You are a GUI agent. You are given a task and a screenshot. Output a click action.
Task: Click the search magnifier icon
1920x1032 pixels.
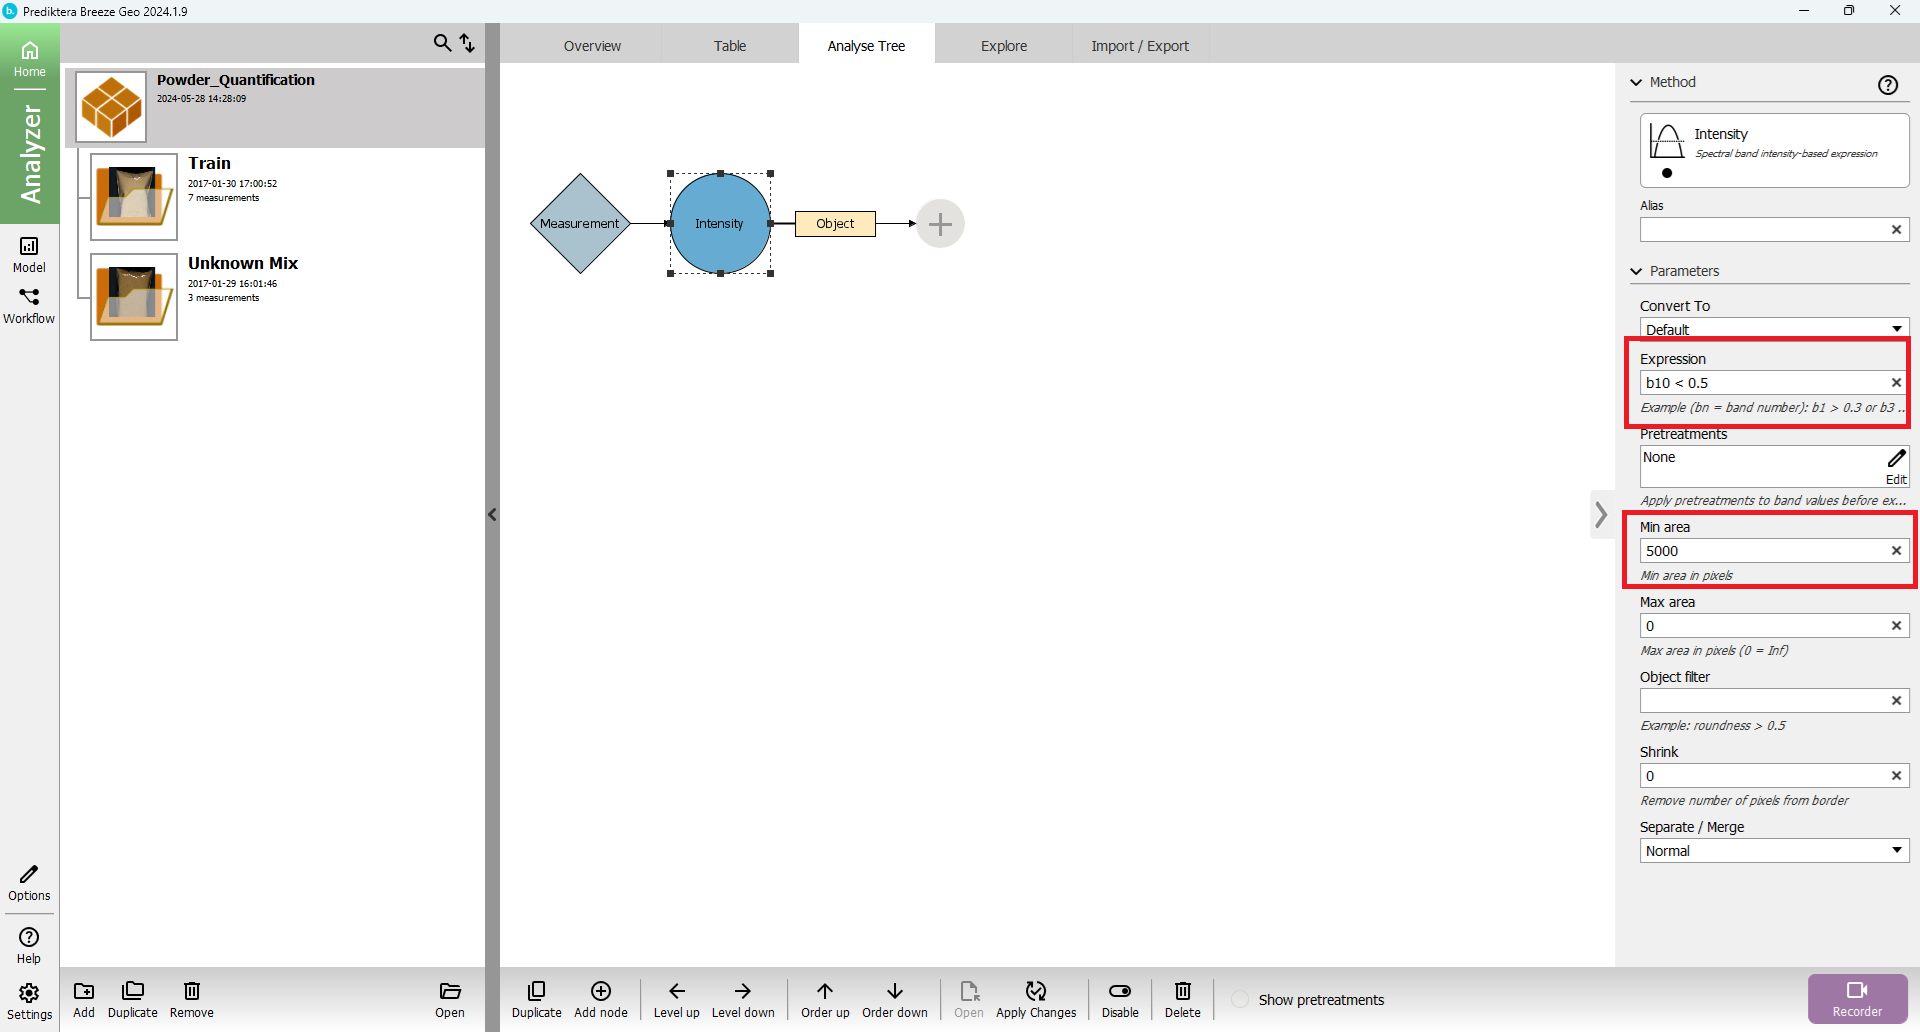(x=441, y=43)
